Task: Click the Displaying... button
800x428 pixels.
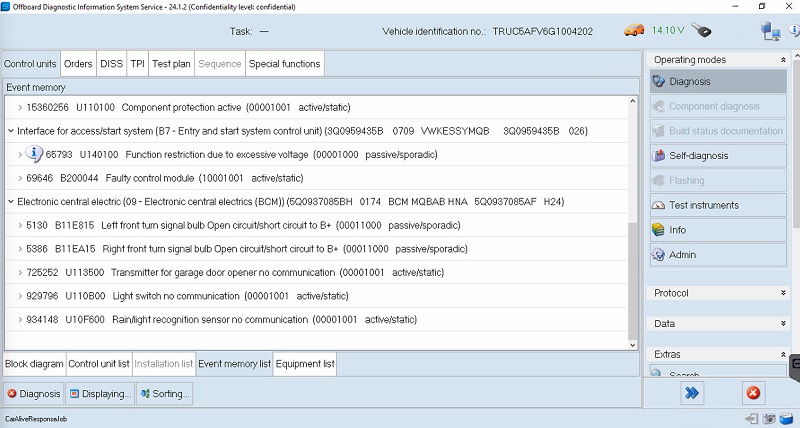Action: [x=101, y=394]
